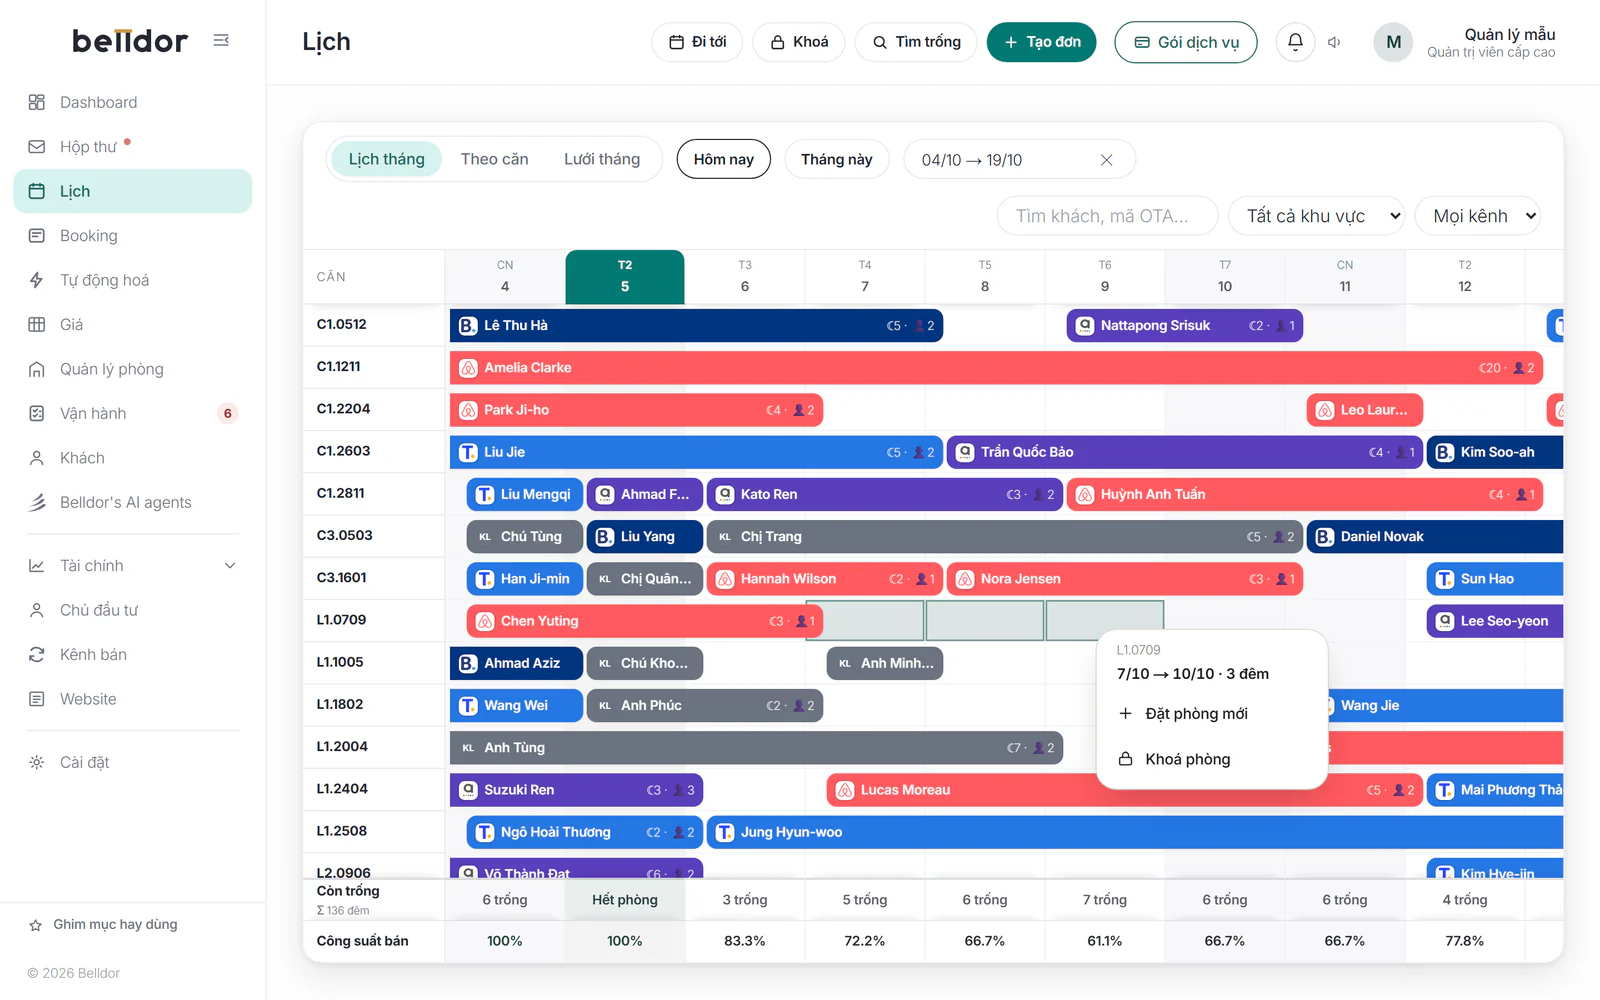Viewport: 1600px width, 1000px height.
Task: Open Khách guests page
Action: (133, 458)
